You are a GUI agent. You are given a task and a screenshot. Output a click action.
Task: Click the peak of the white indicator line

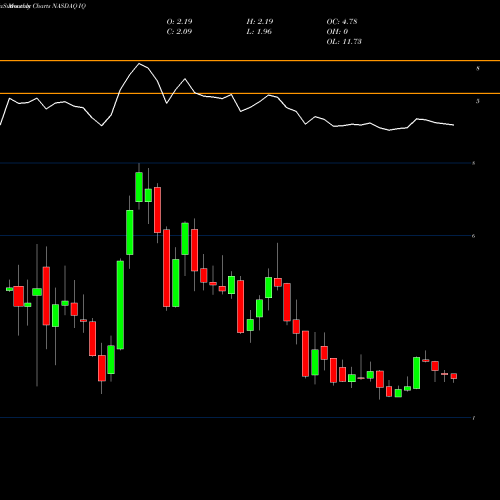(139, 63)
